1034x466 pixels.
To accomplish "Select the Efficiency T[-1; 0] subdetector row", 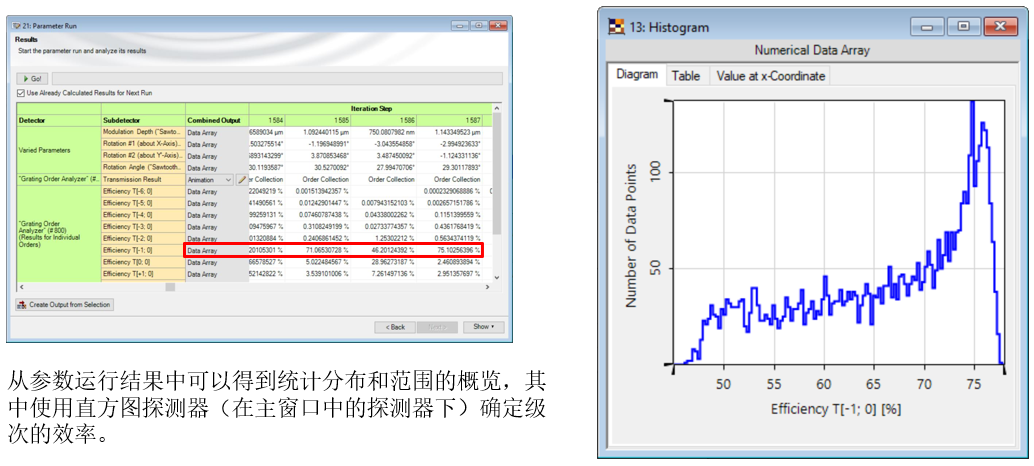I will click(x=143, y=250).
